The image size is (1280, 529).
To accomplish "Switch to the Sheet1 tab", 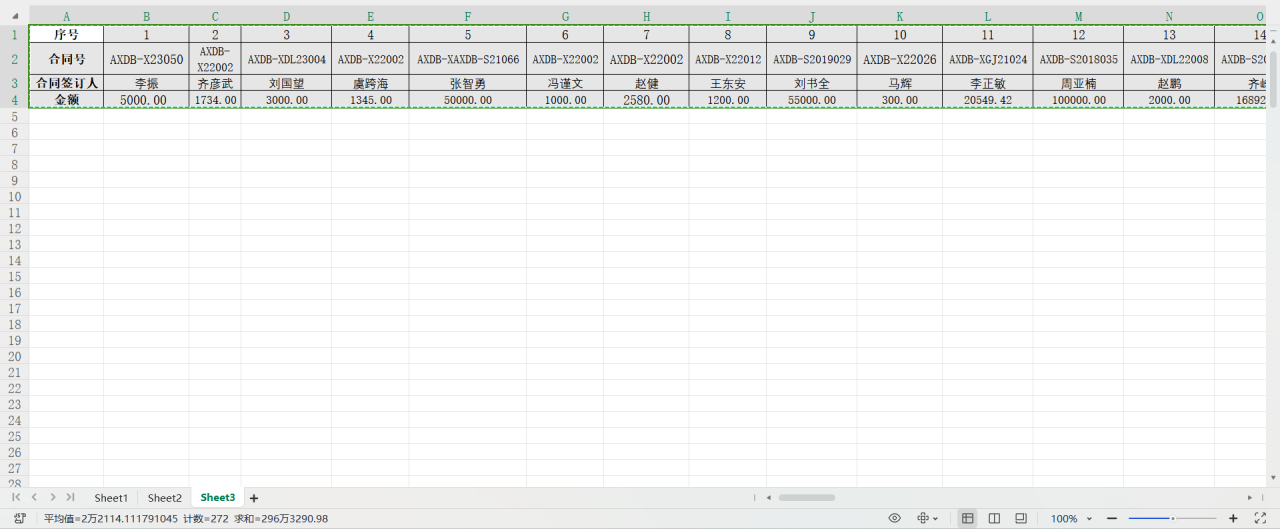I will [111, 498].
